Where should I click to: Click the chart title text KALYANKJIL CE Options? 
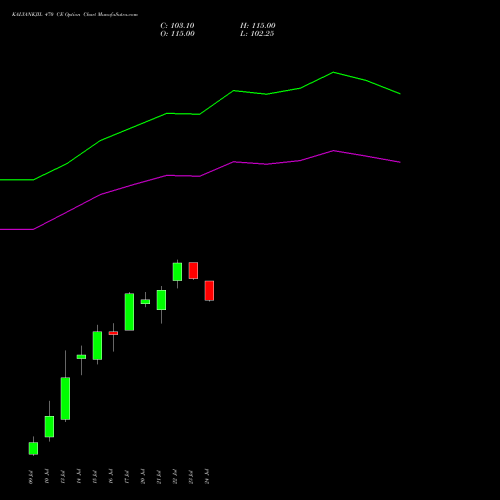[x=75, y=15]
